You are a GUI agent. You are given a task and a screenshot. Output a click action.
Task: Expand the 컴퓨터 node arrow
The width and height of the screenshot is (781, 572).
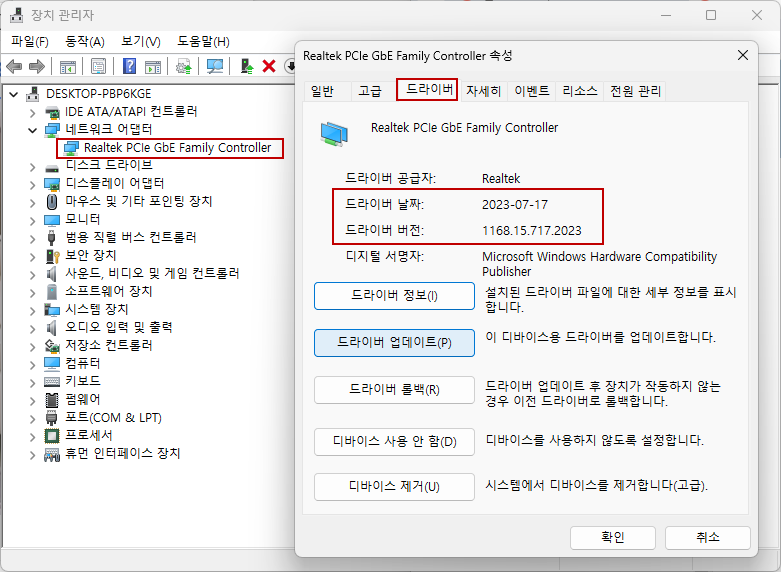click(32, 364)
